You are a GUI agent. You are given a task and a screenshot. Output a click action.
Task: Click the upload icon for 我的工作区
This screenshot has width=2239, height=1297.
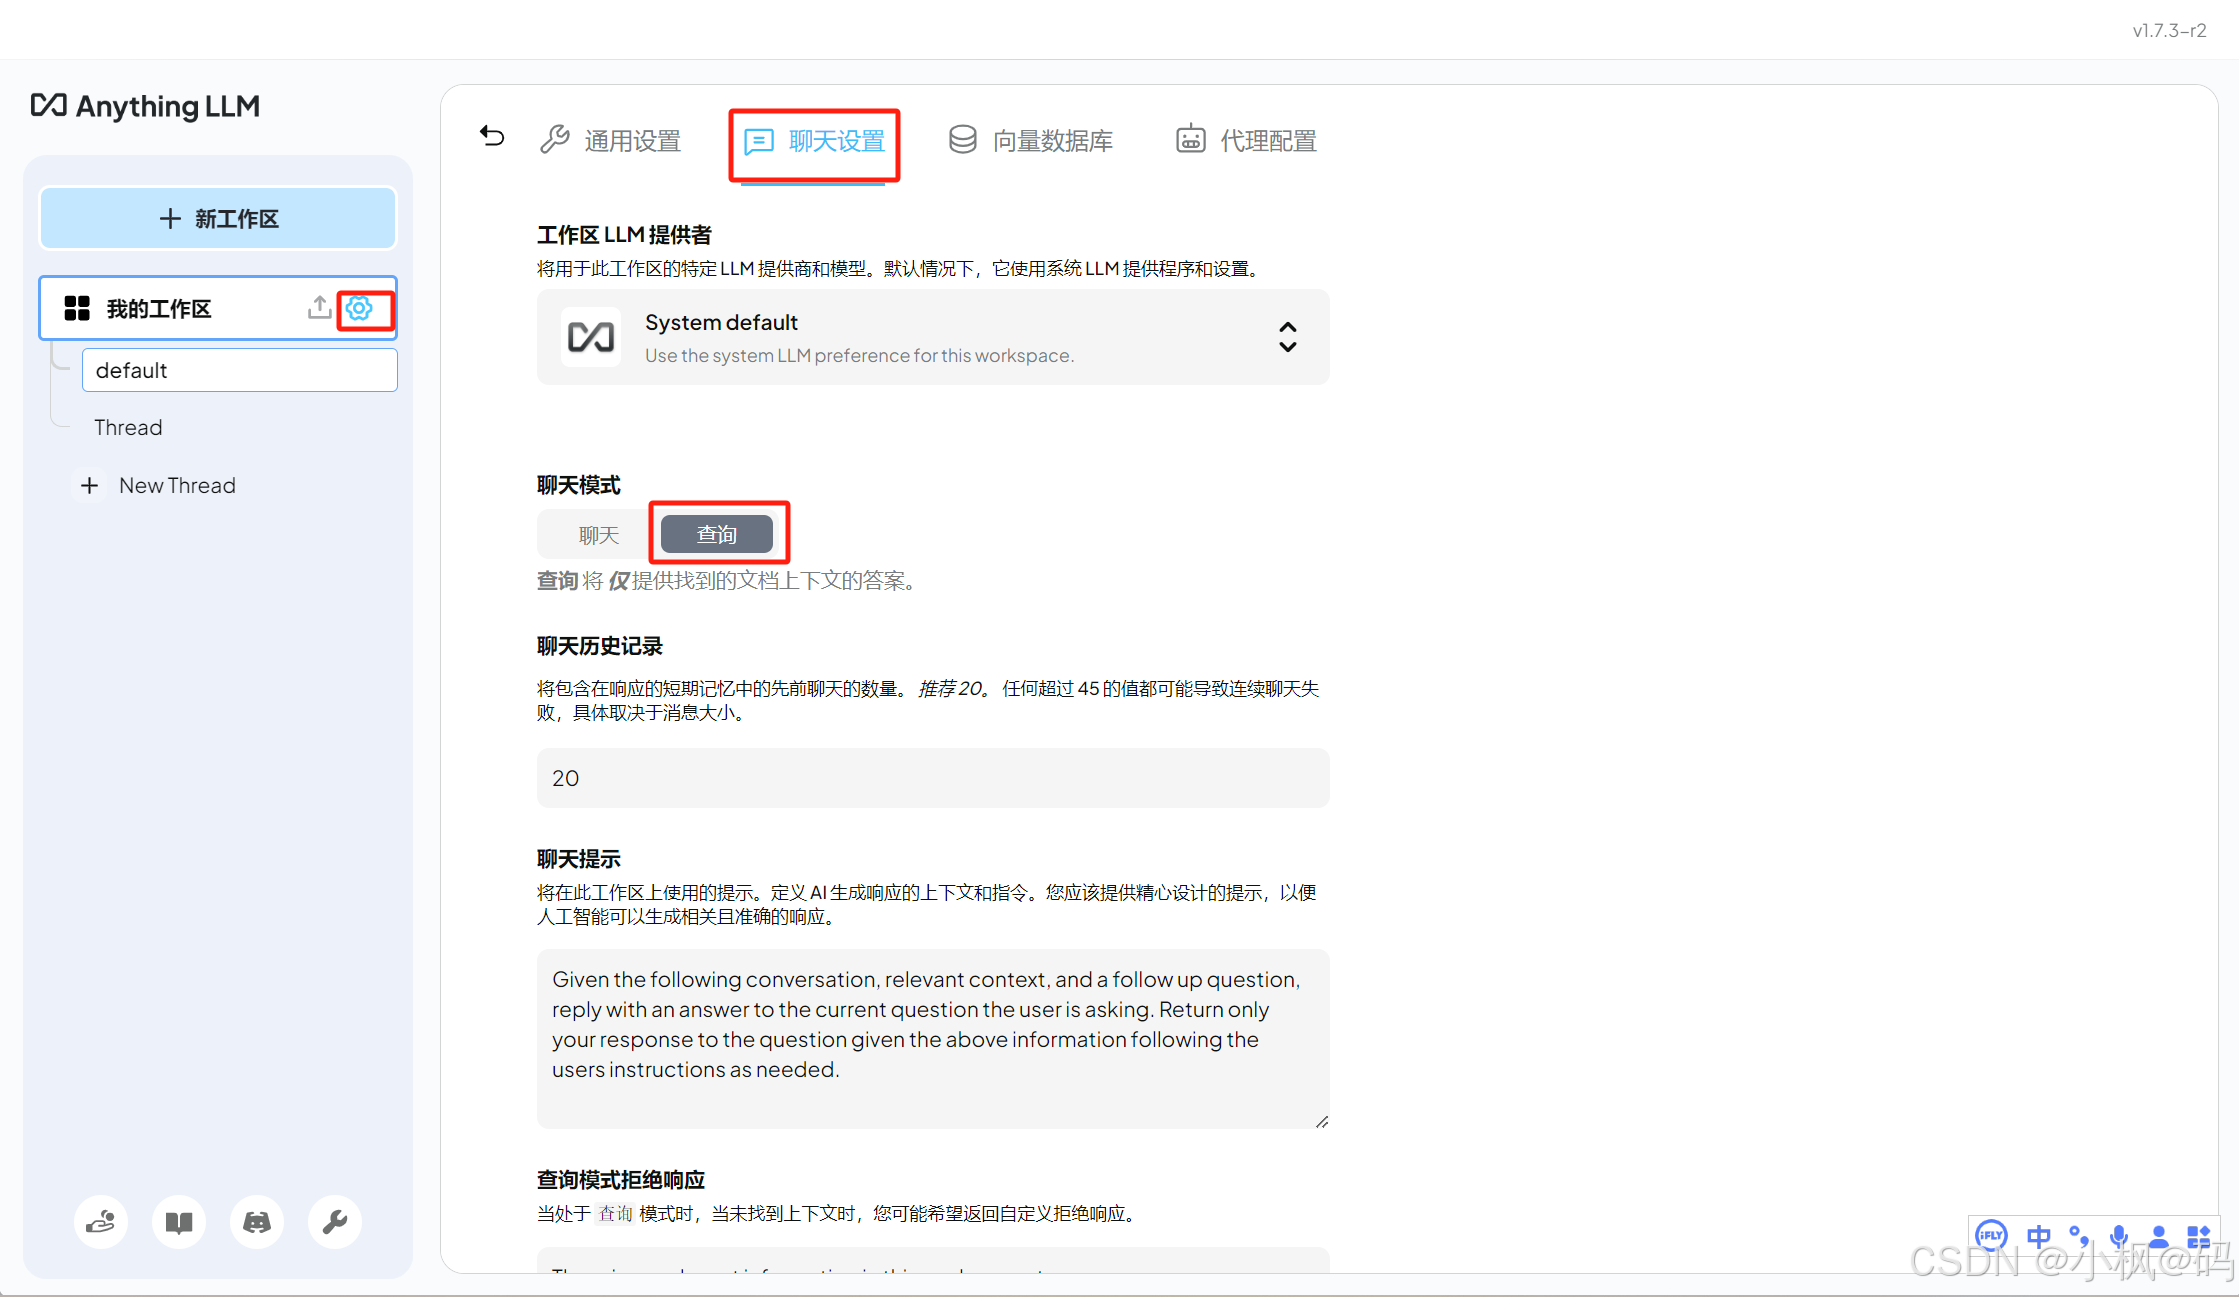[x=319, y=307]
